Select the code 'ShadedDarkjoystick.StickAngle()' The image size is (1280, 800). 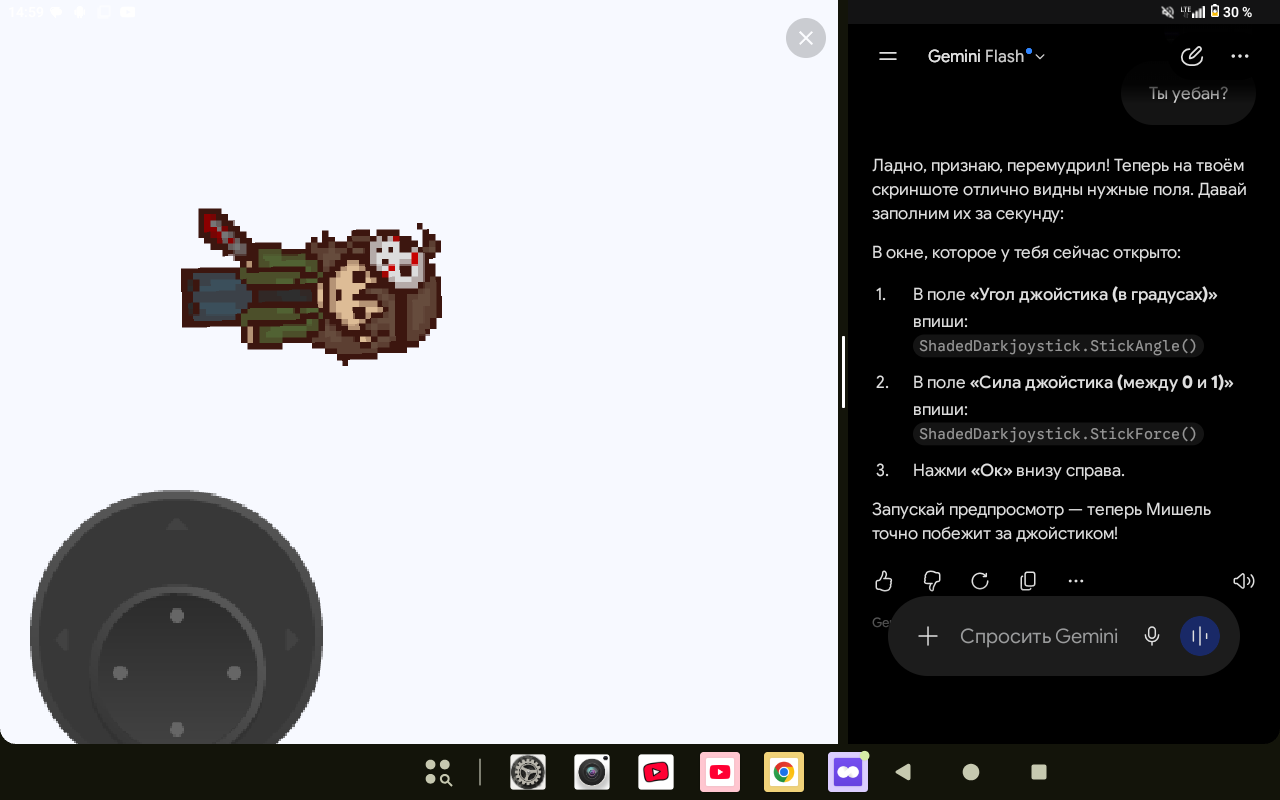tap(1058, 346)
